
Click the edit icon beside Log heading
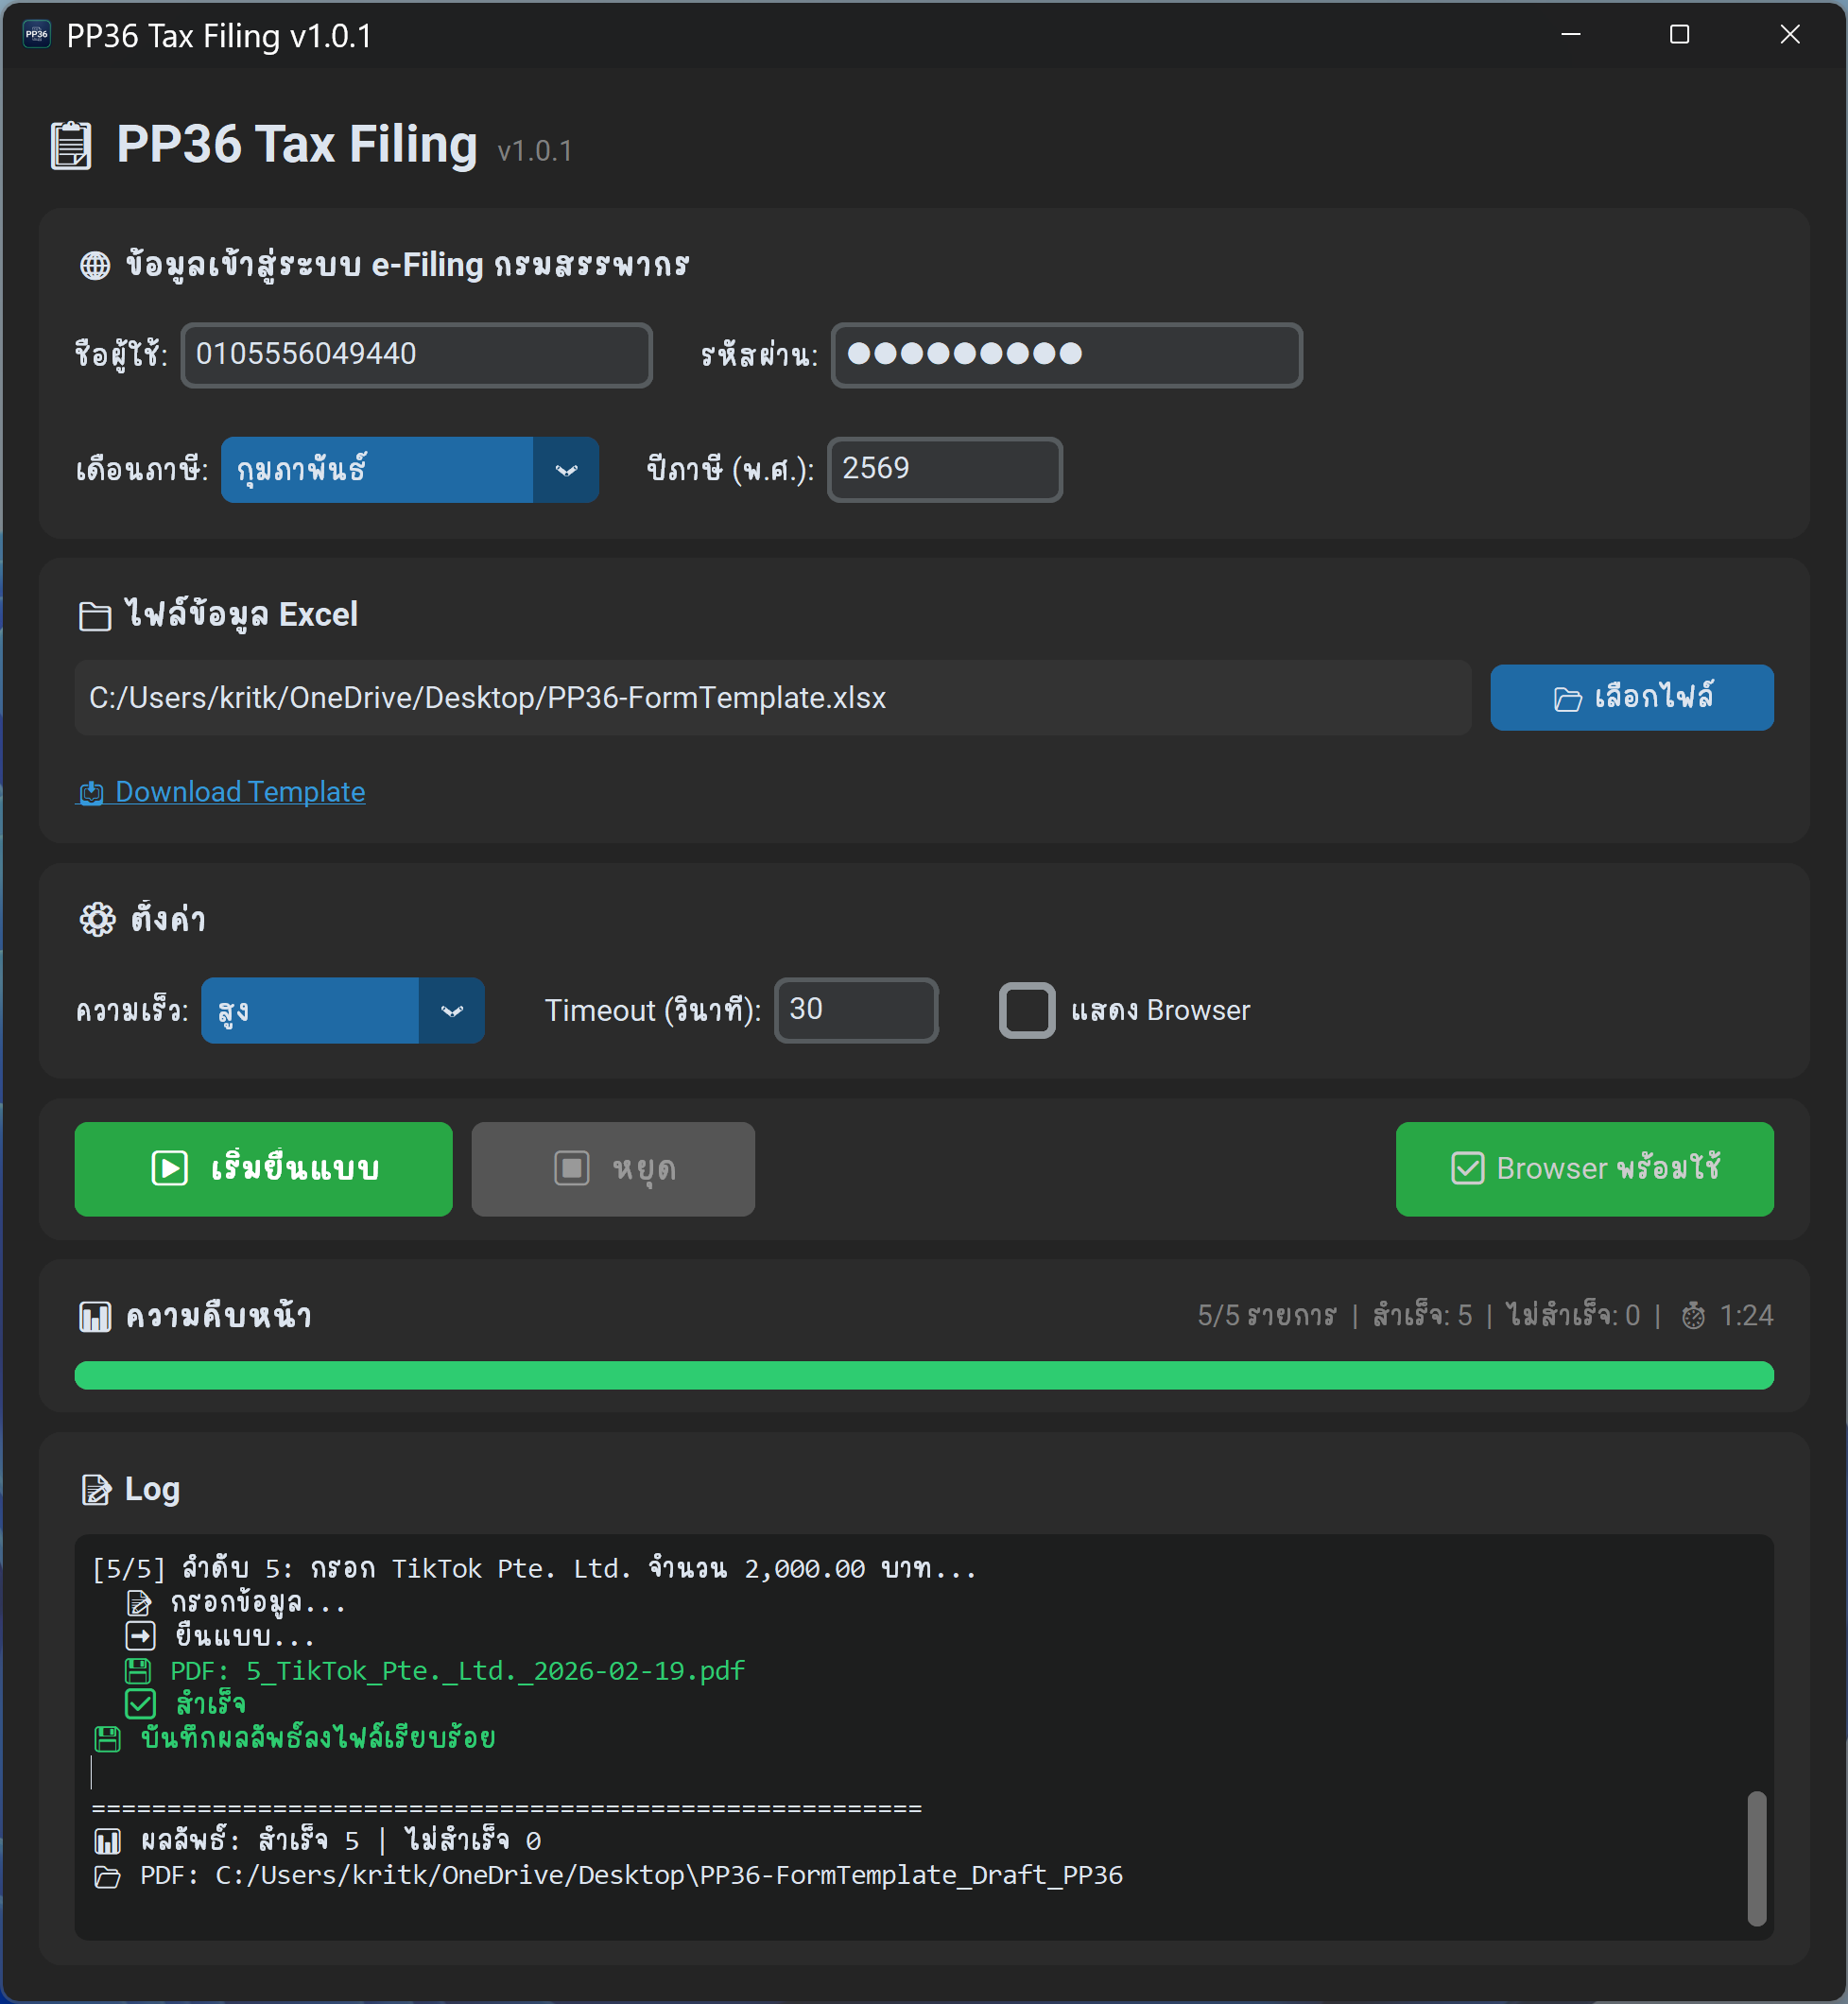(96, 1490)
